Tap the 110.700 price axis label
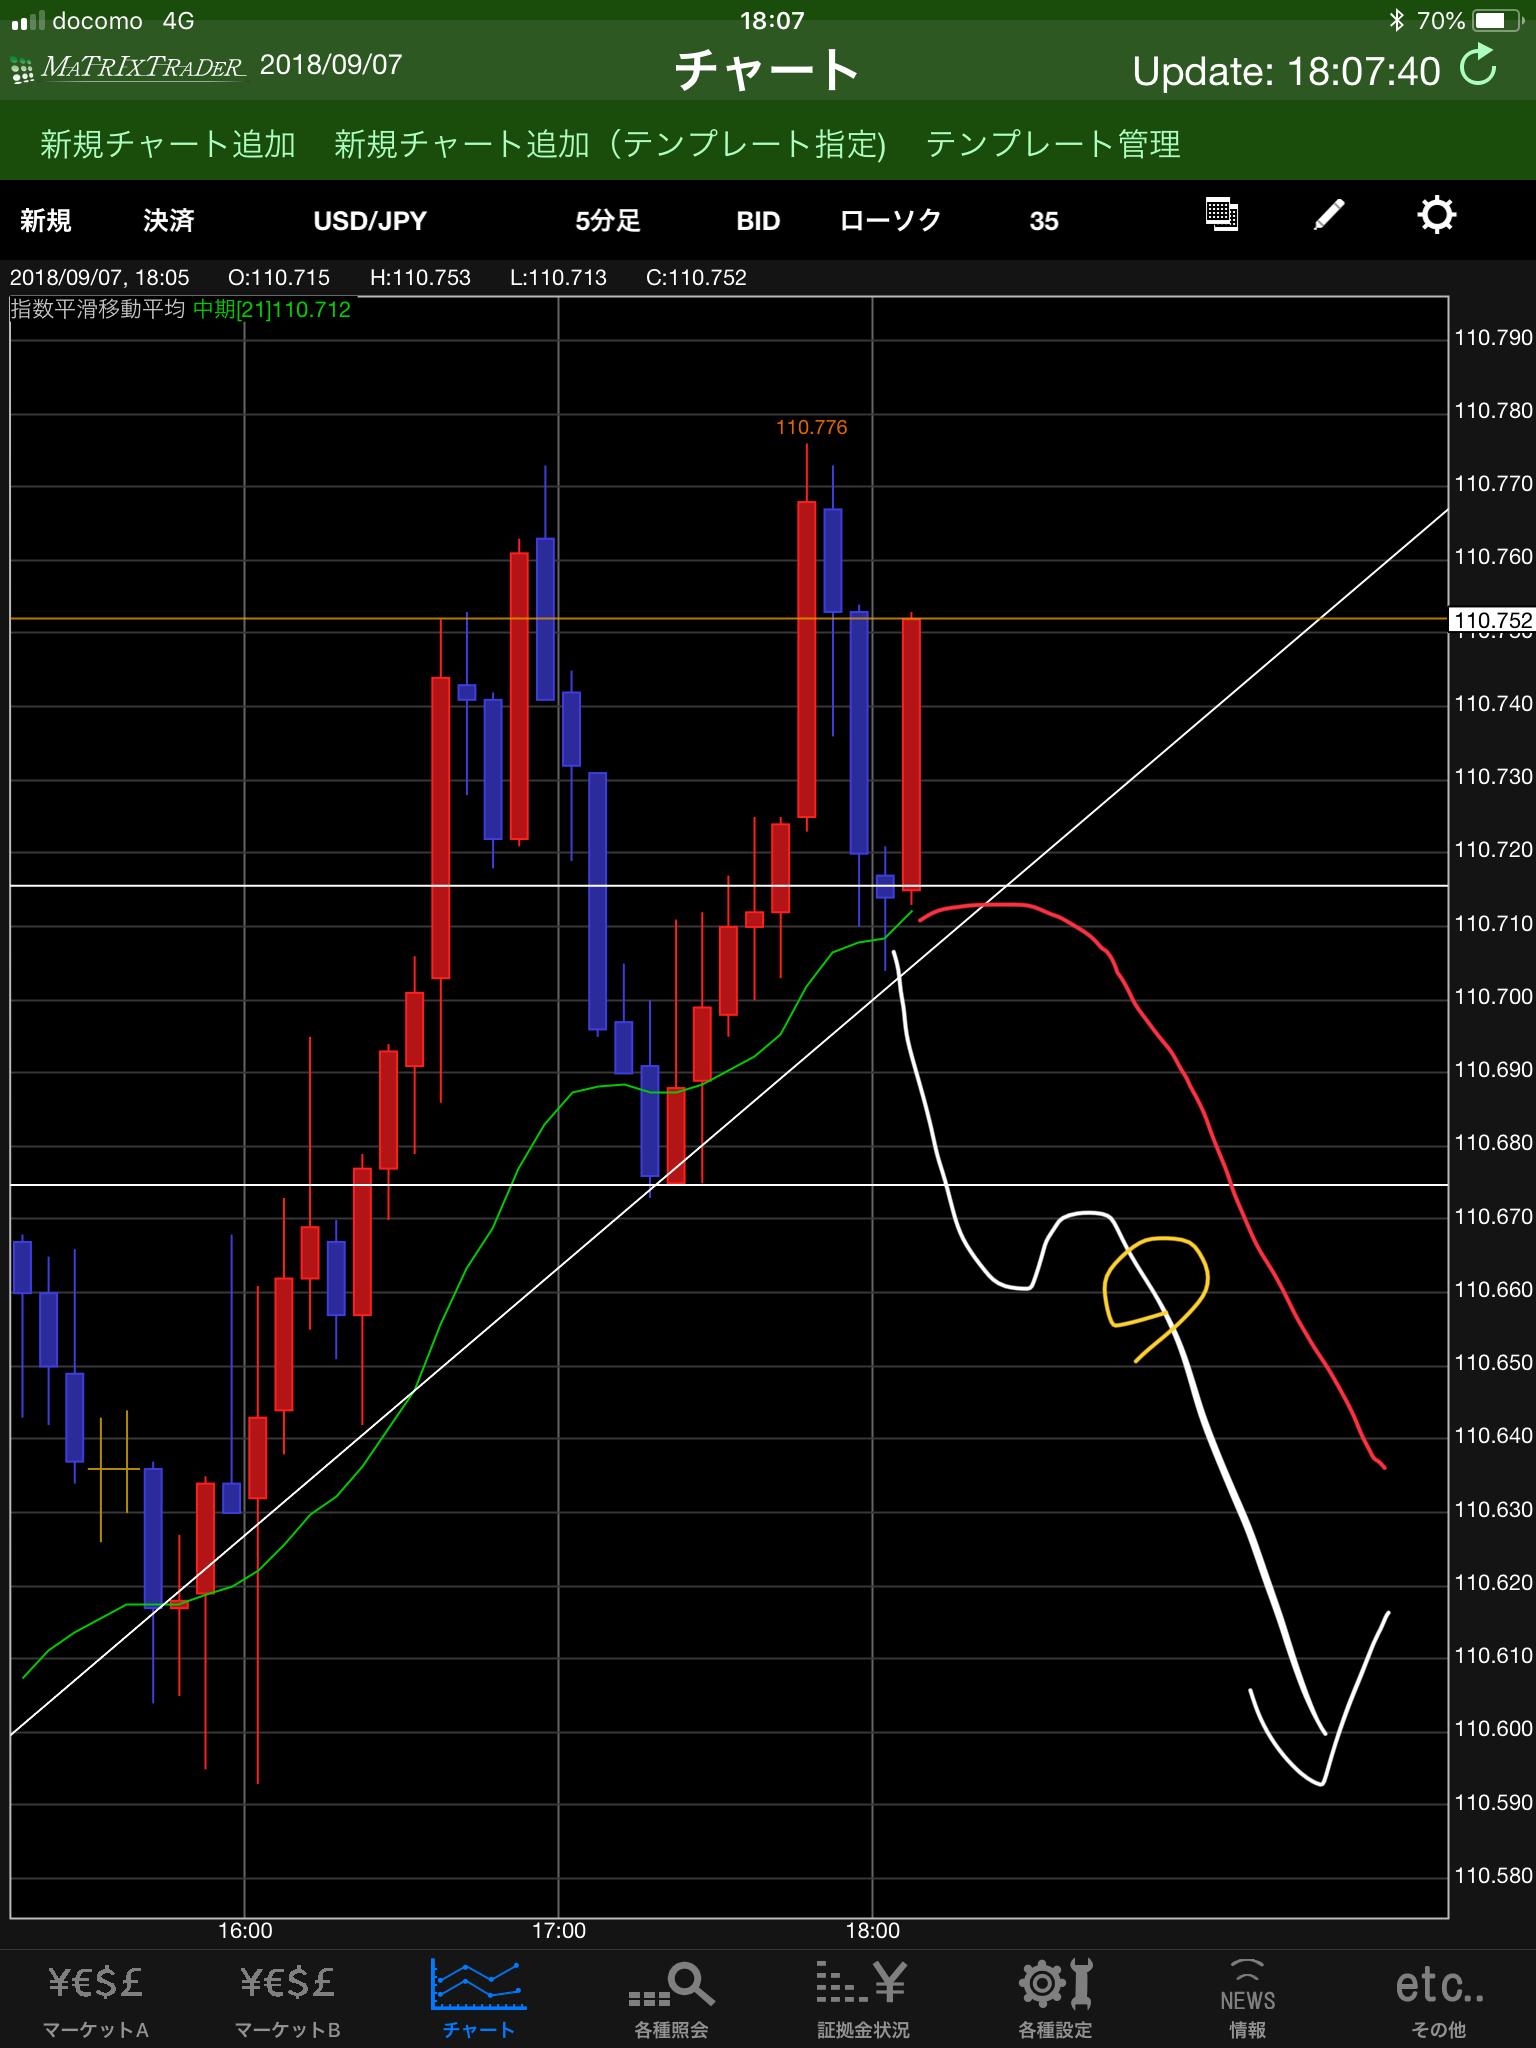Image resolution: width=1536 pixels, height=2048 pixels. tap(1493, 997)
